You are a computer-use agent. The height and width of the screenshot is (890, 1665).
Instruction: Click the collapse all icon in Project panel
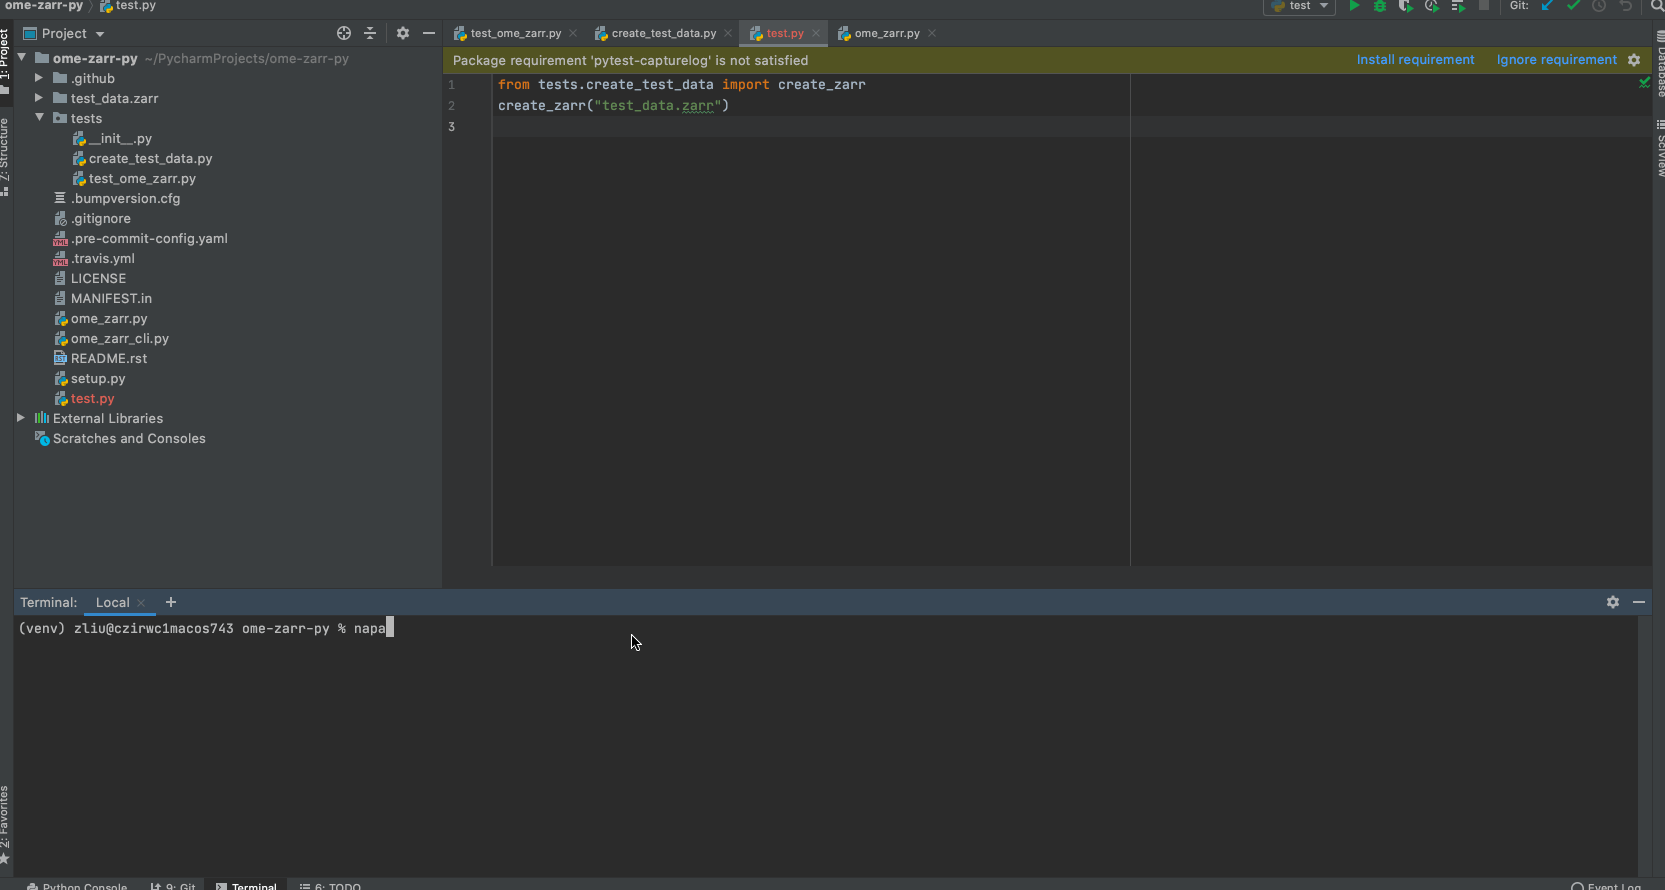[370, 33]
